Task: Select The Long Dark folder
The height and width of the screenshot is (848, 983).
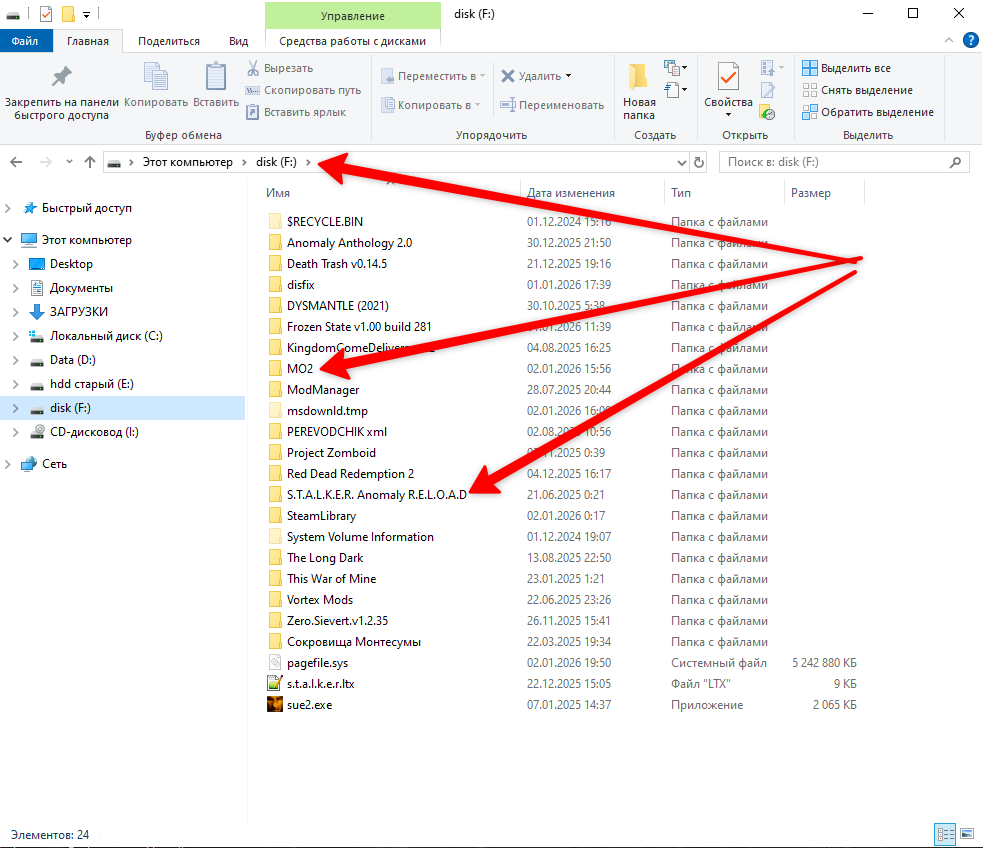Action: click(x=325, y=558)
